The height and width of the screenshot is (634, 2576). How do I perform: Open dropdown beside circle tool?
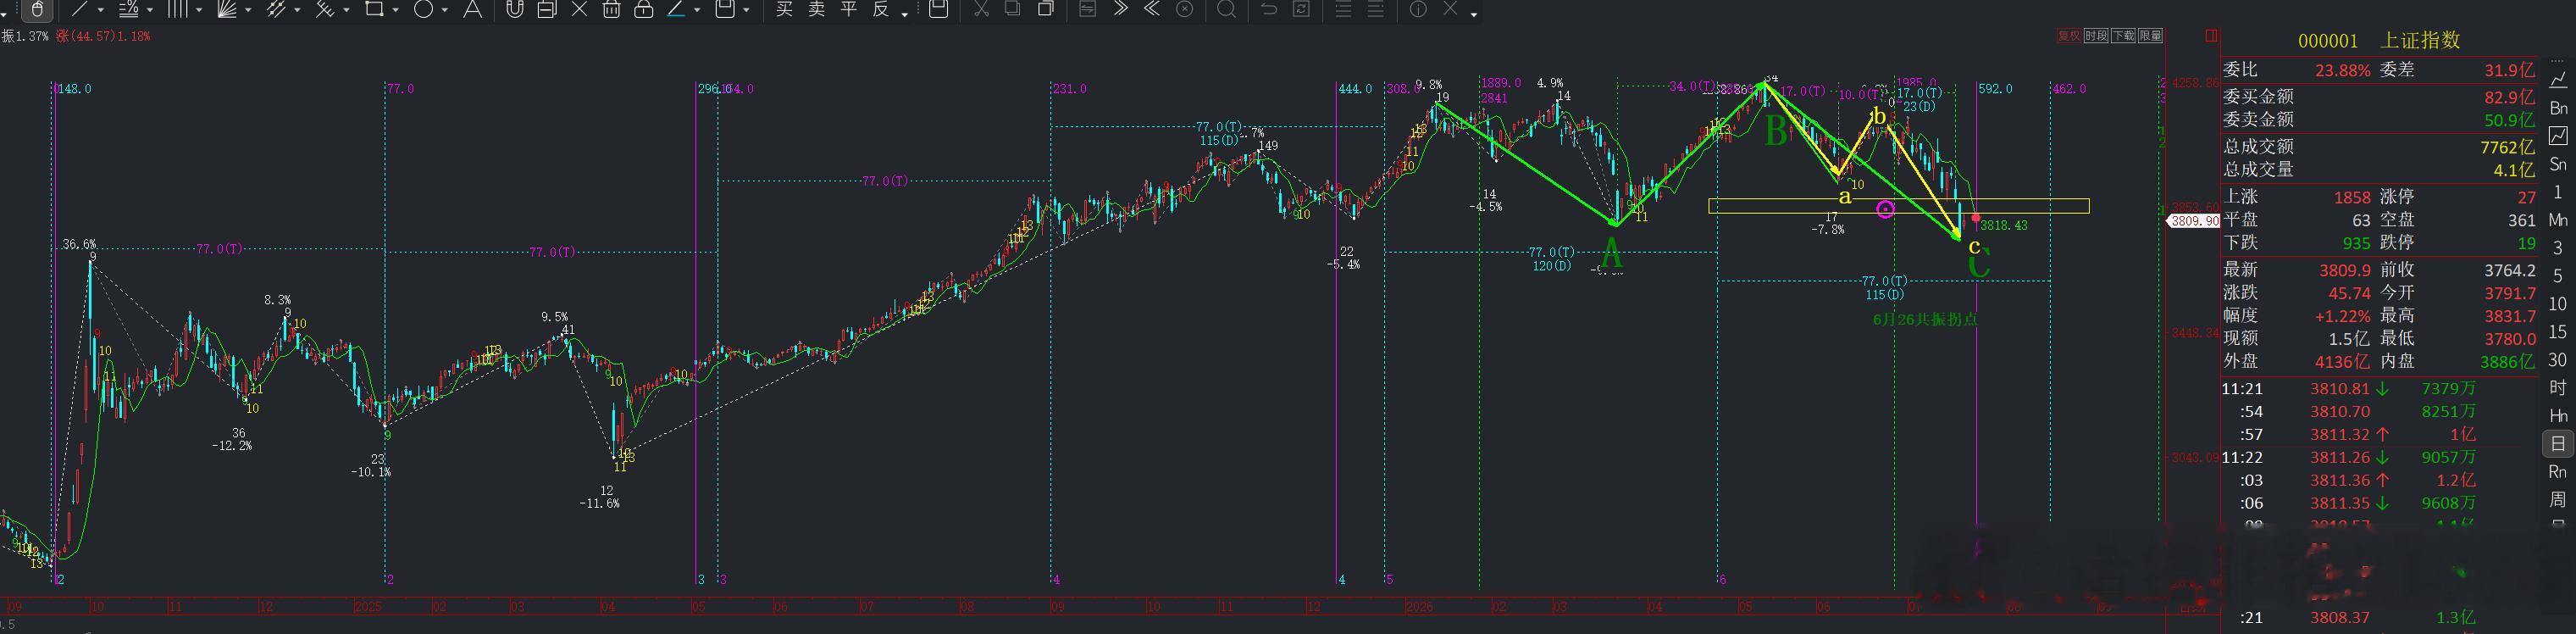(x=445, y=10)
